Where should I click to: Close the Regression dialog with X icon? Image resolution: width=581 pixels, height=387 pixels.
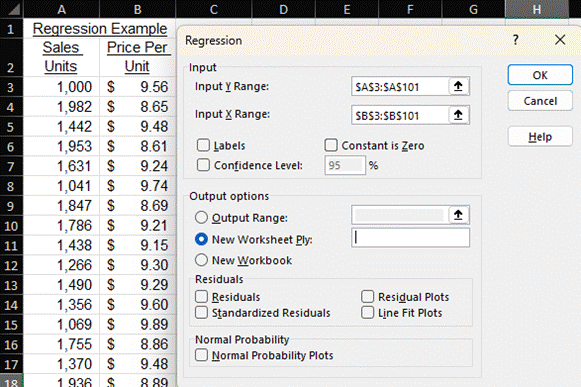click(560, 40)
